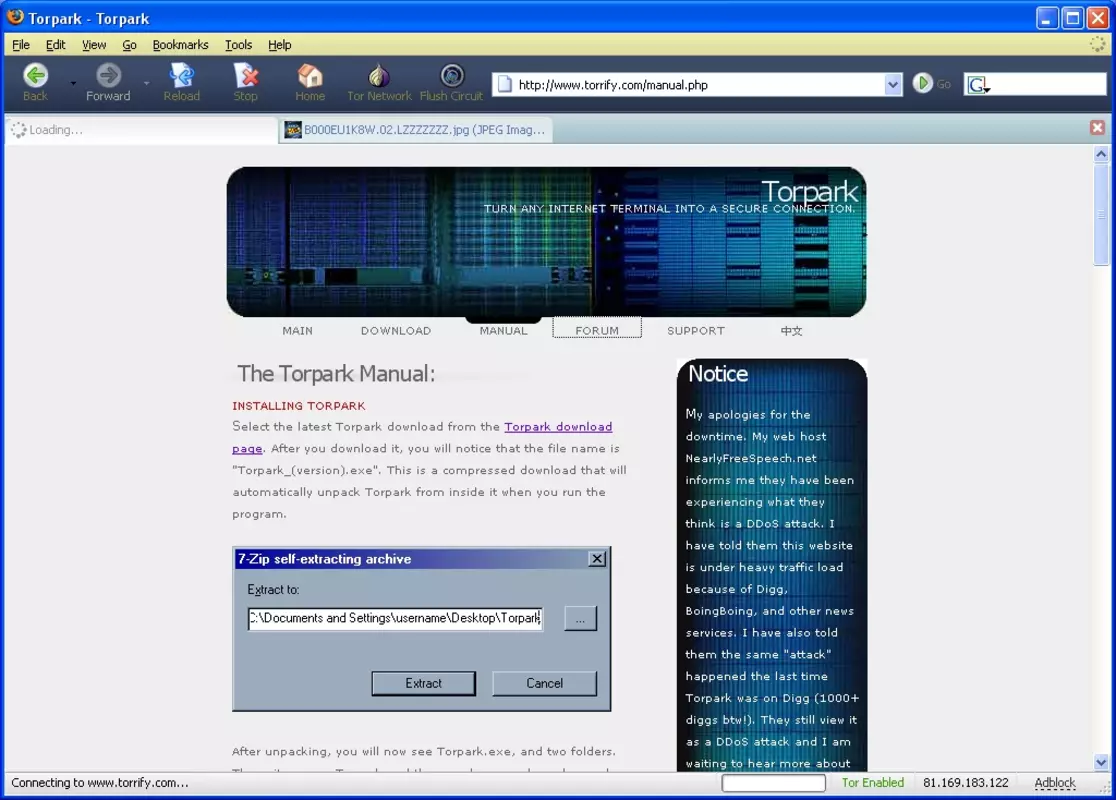
Task: Click the status bar progress field
Action: click(774, 783)
